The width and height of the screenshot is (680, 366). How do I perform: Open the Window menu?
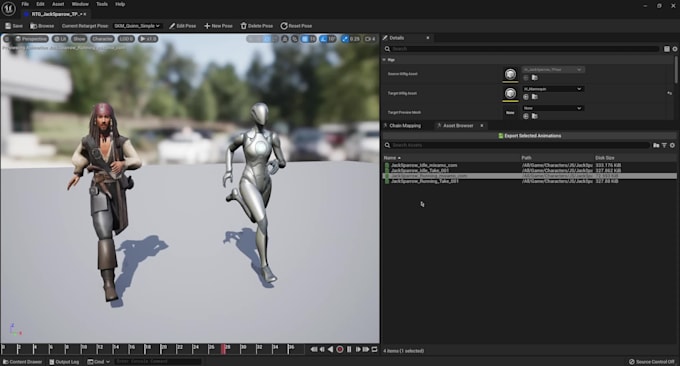80,4
